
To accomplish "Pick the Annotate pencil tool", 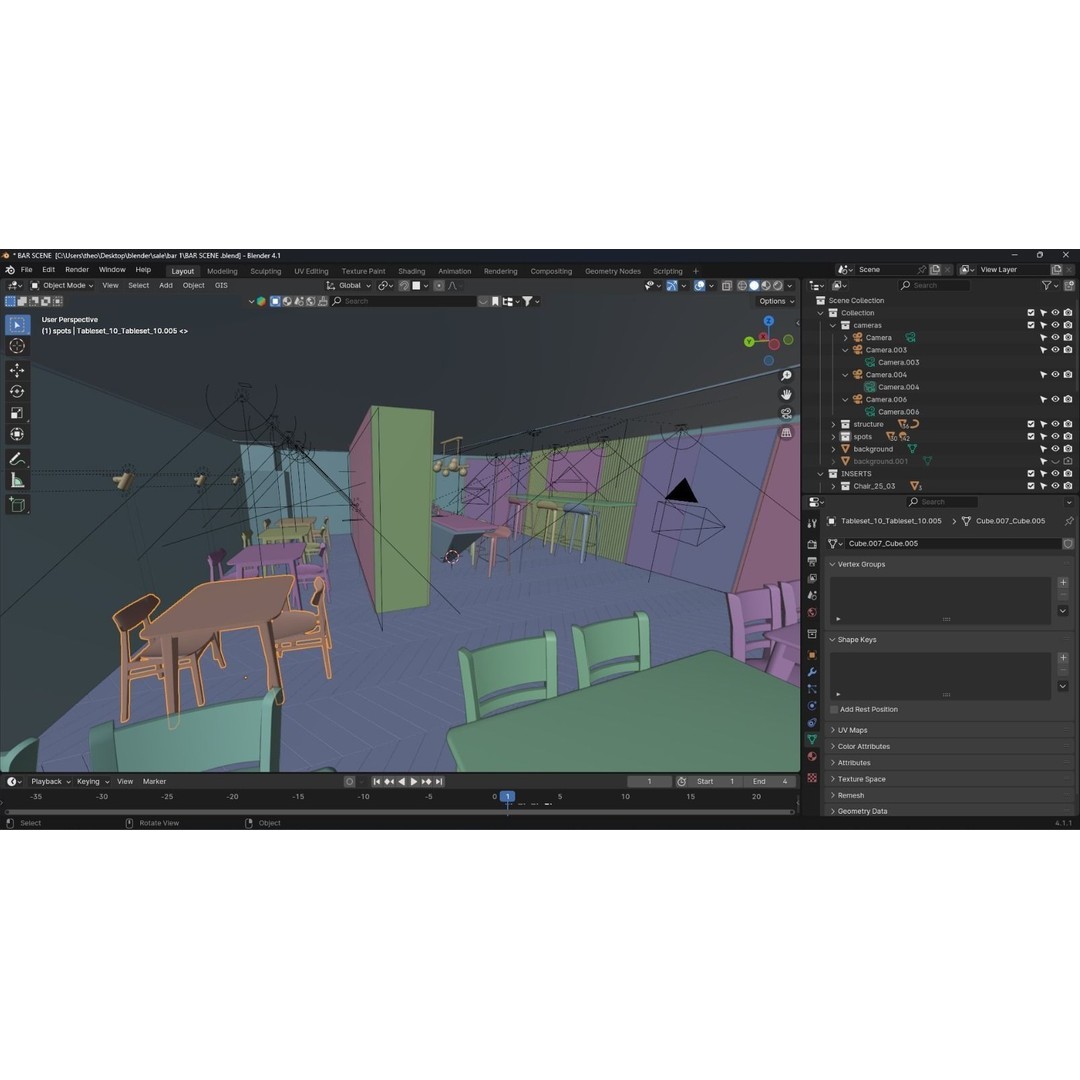I will click(x=17, y=459).
